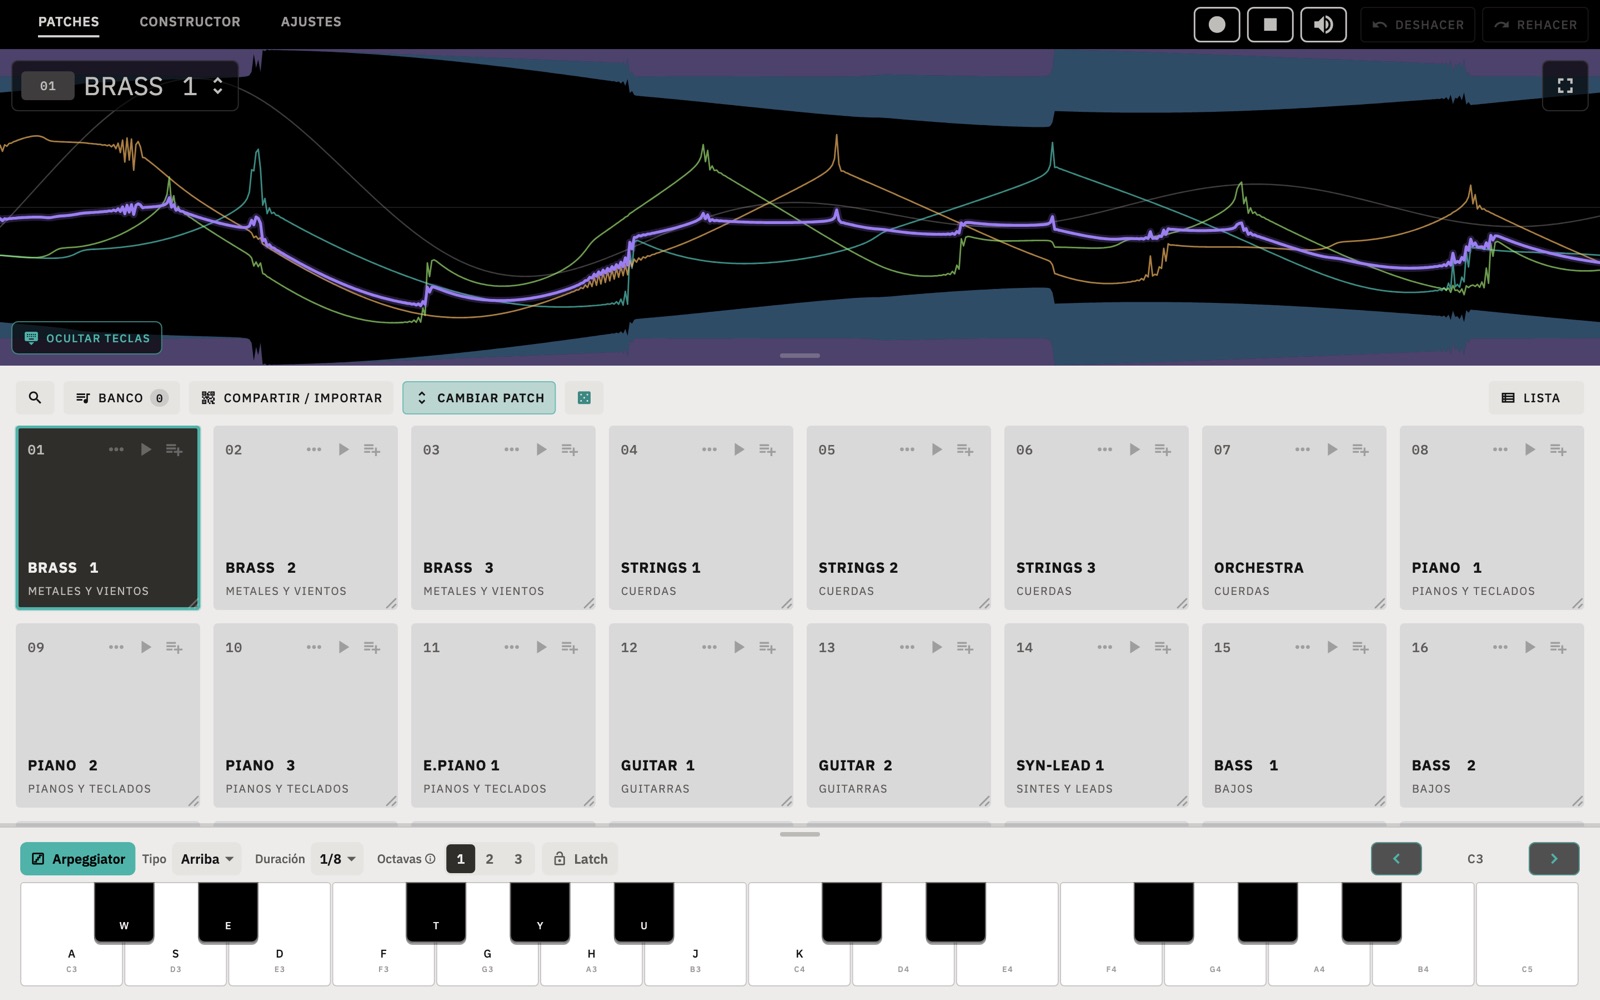Select 2 octaves for arpeggiator
This screenshot has width=1600, height=1000.
tap(489, 859)
